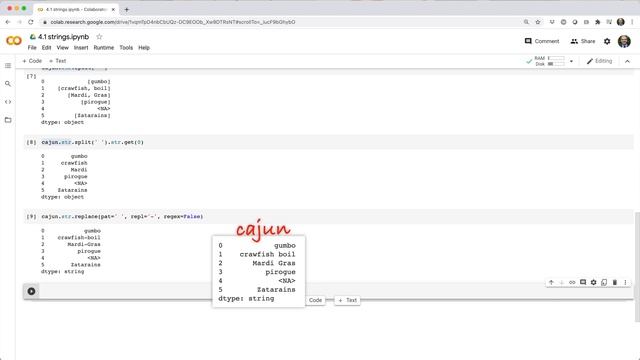Open the table of contents sidebar icon
Image resolution: width=640 pixels, height=360 pixels.
(x=8, y=65)
